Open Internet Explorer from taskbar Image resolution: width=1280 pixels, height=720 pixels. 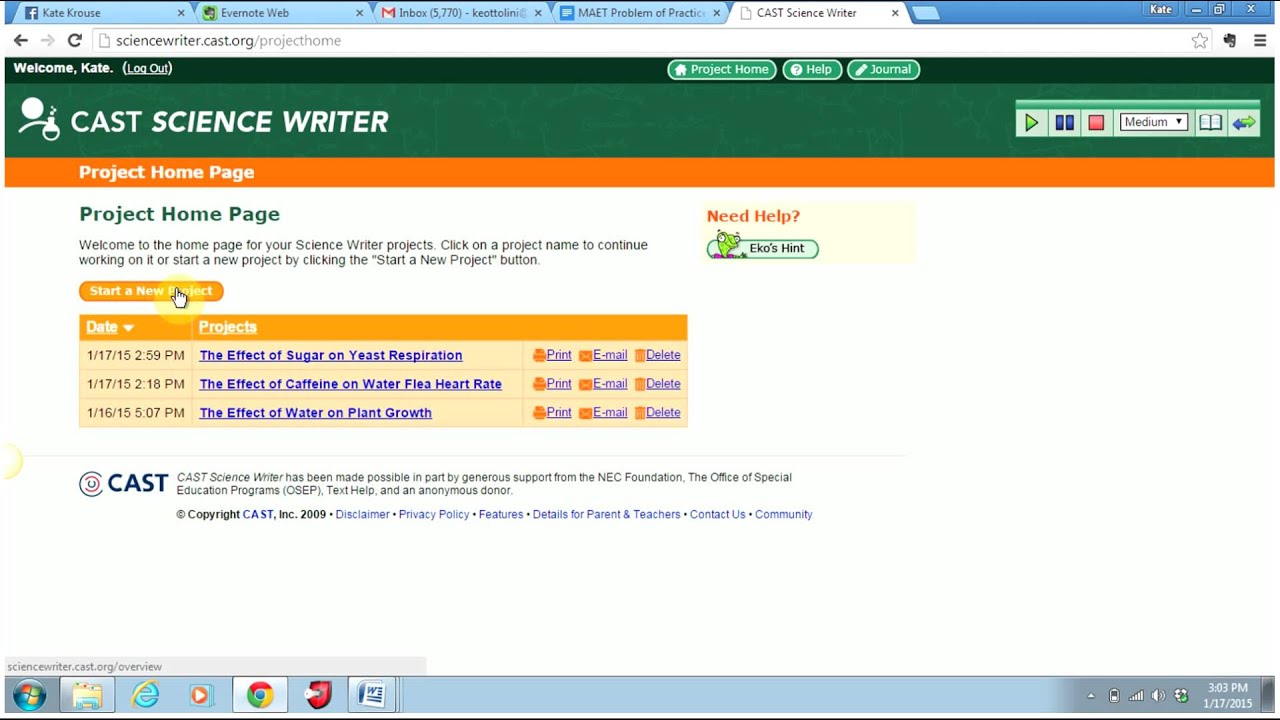pyautogui.click(x=145, y=695)
